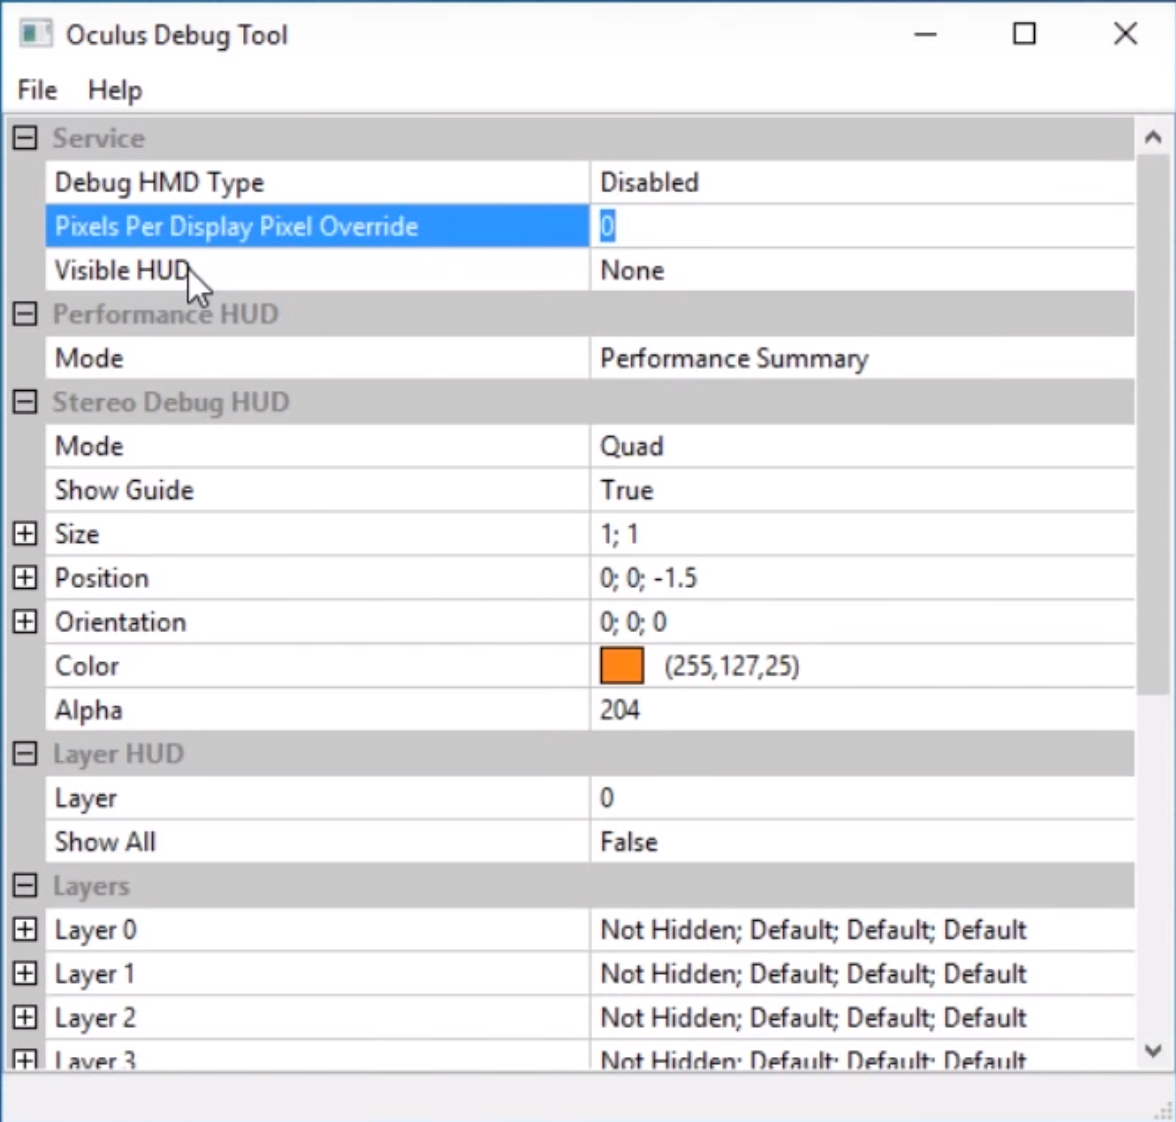Viewport: 1176px width, 1122px height.
Task: Expand the Layer 1 entry
Action: (x=25, y=974)
